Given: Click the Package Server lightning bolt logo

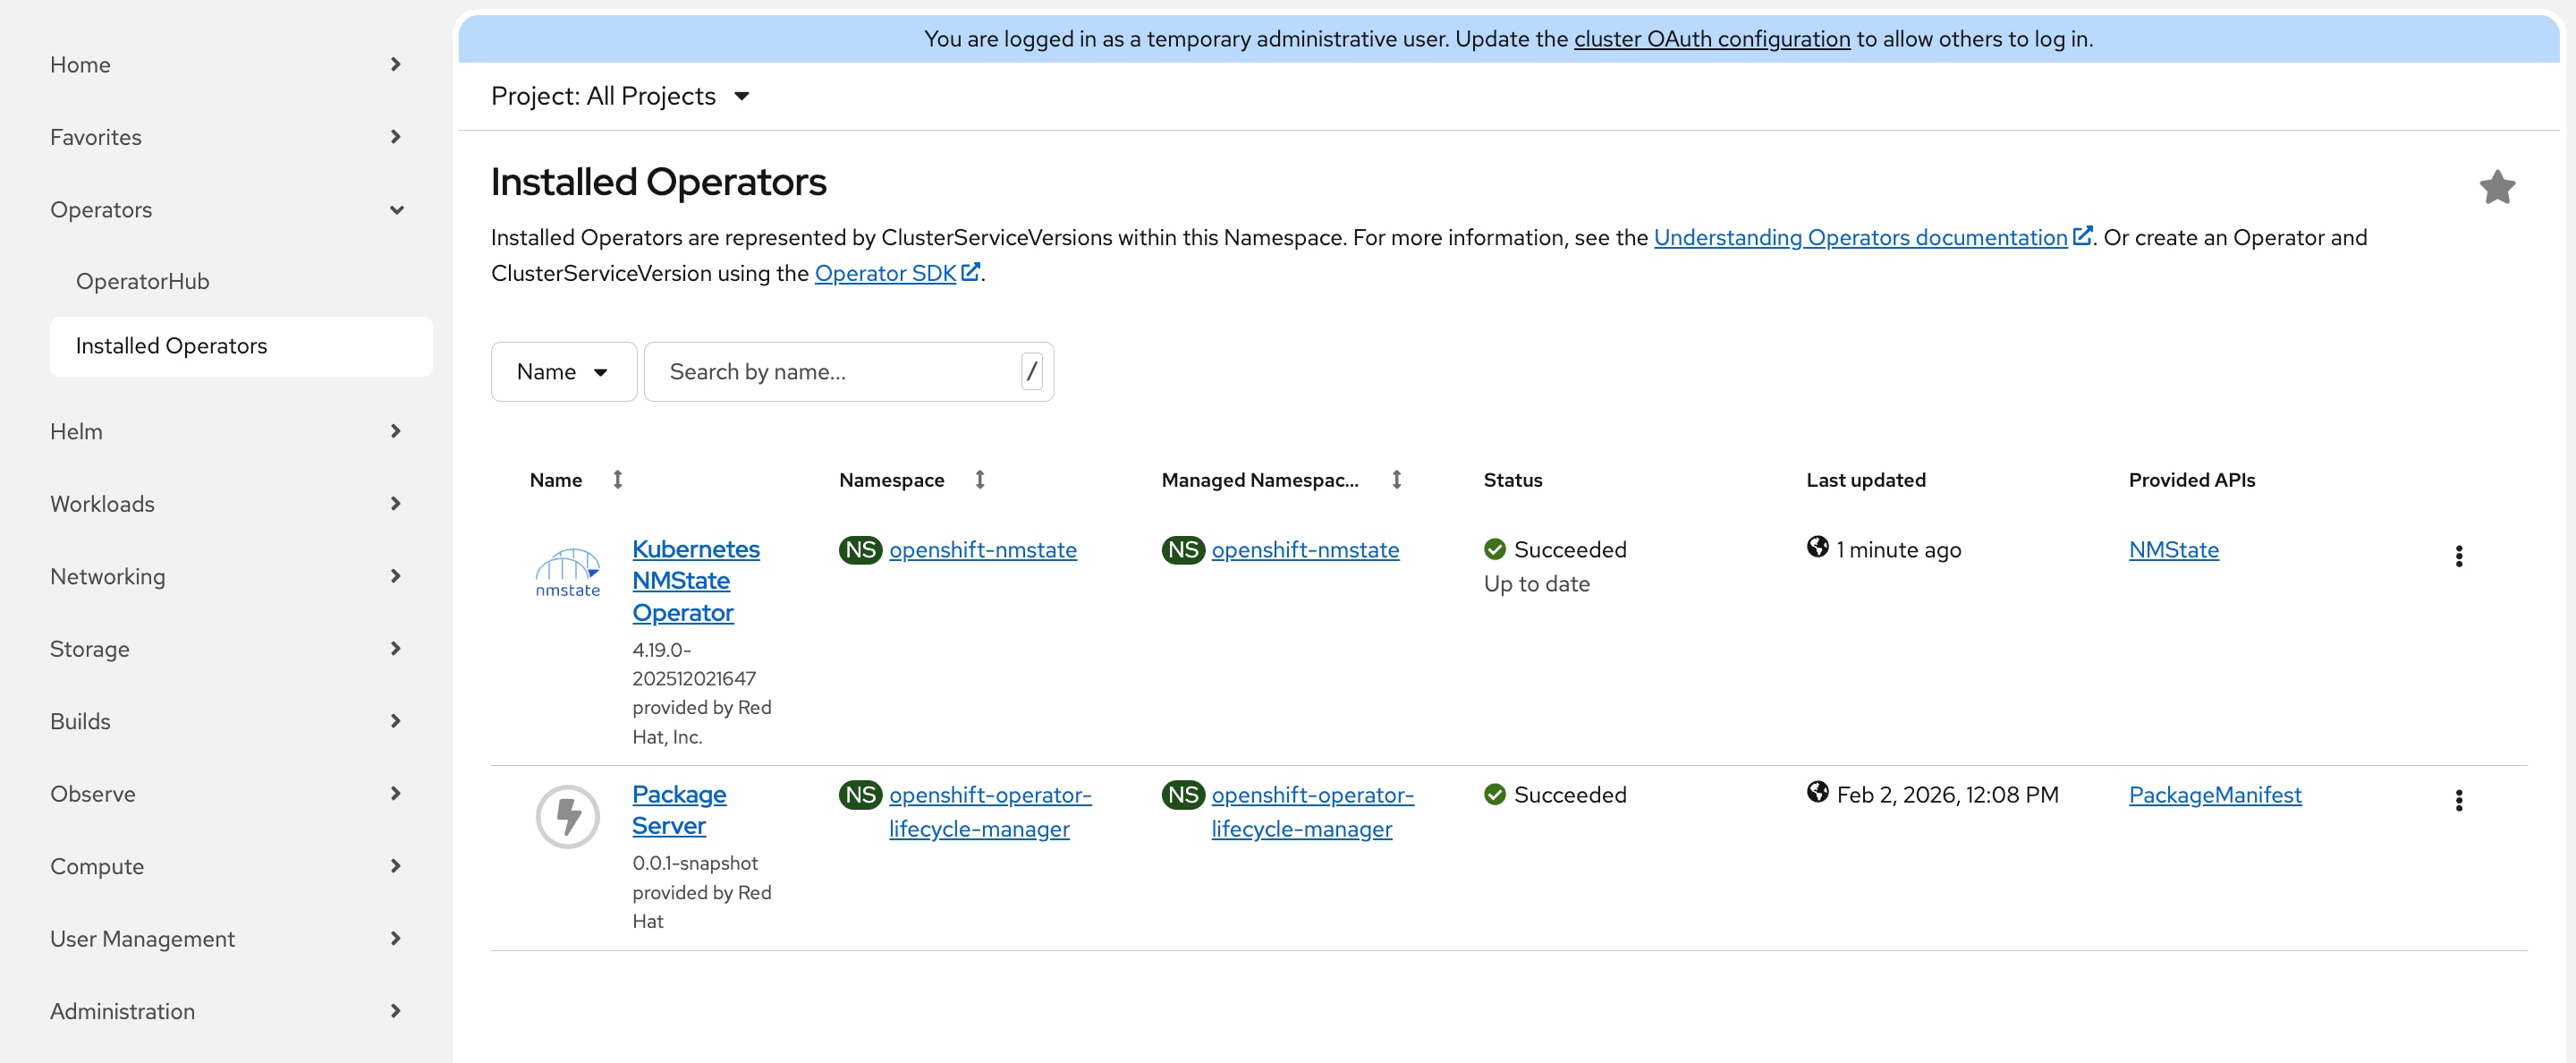Looking at the screenshot, I should (567, 816).
